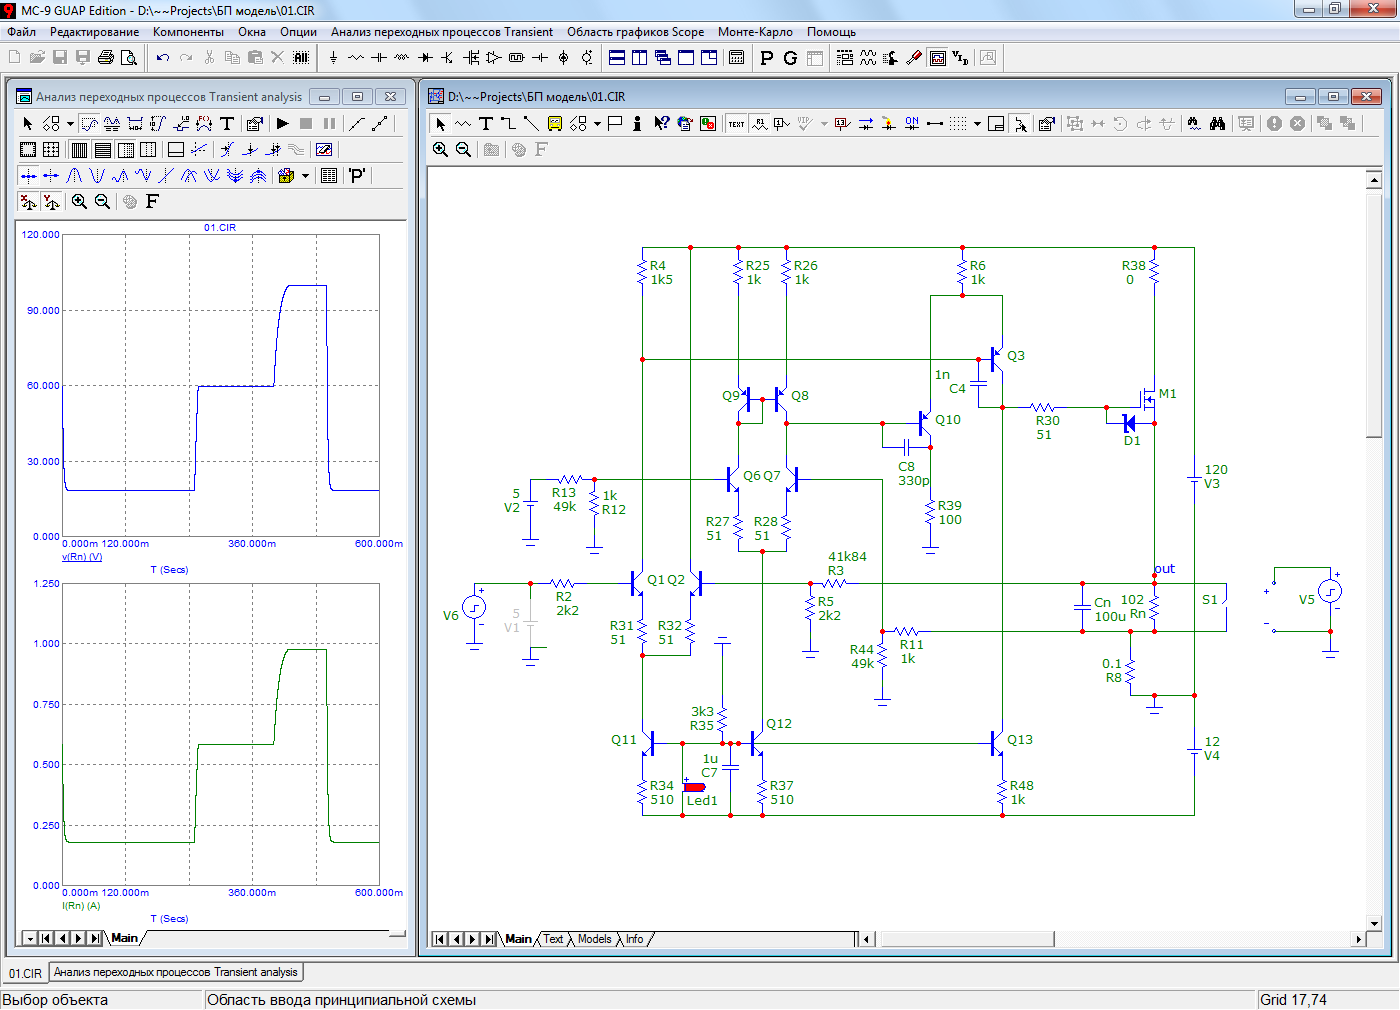Select the diode component tool
Screen dimensions: 1400x1010
[x=425, y=58]
